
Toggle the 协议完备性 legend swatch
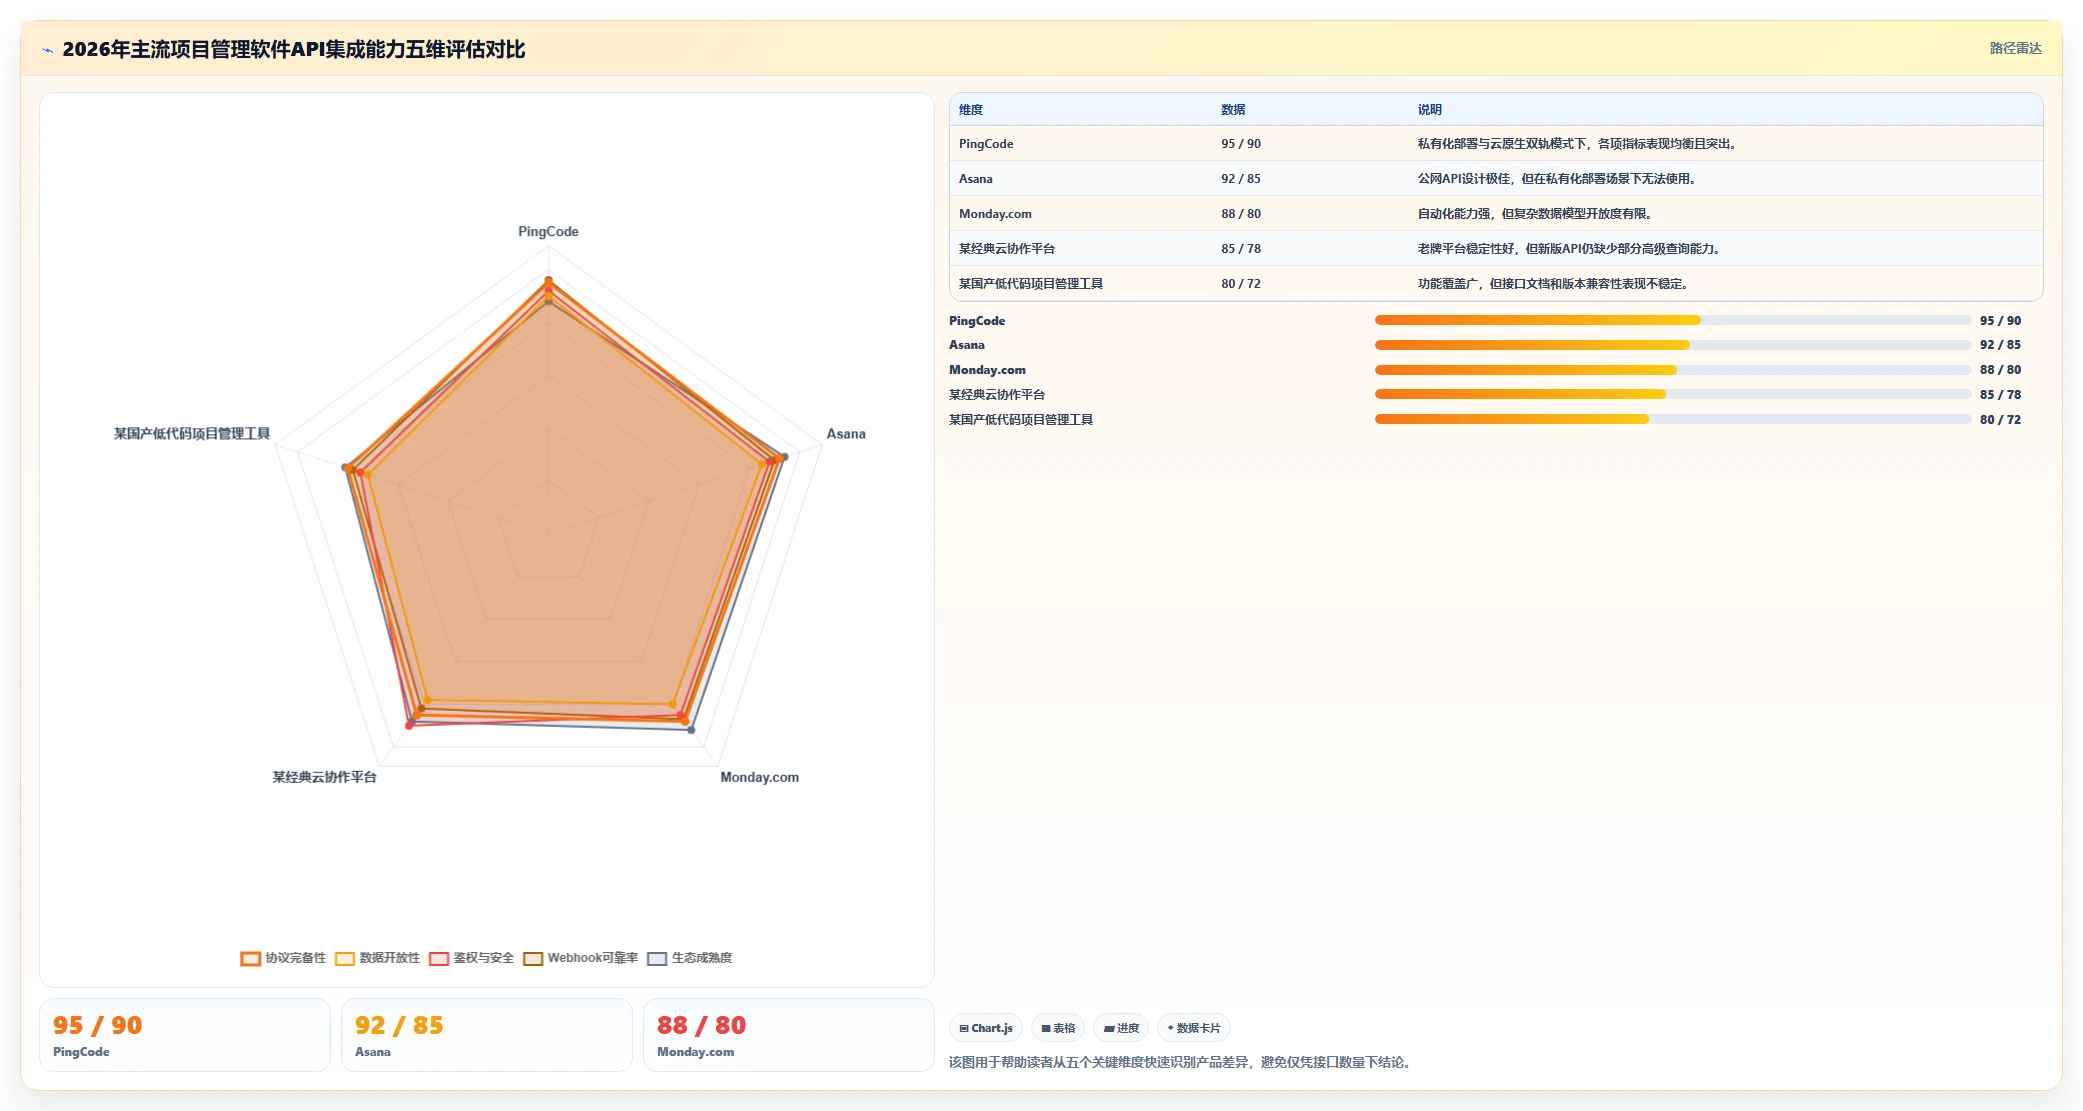coord(250,958)
